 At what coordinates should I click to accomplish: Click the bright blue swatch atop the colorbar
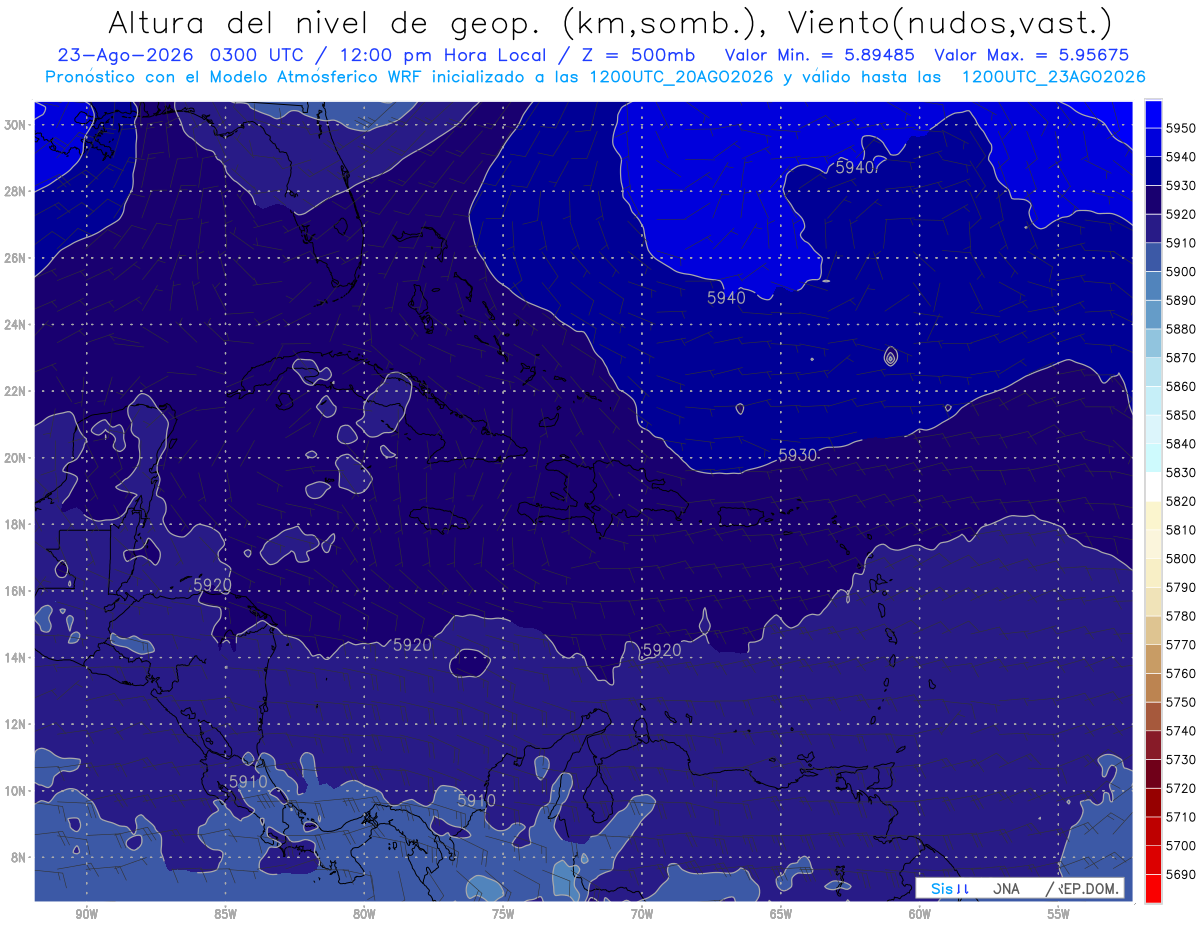coord(1153,114)
